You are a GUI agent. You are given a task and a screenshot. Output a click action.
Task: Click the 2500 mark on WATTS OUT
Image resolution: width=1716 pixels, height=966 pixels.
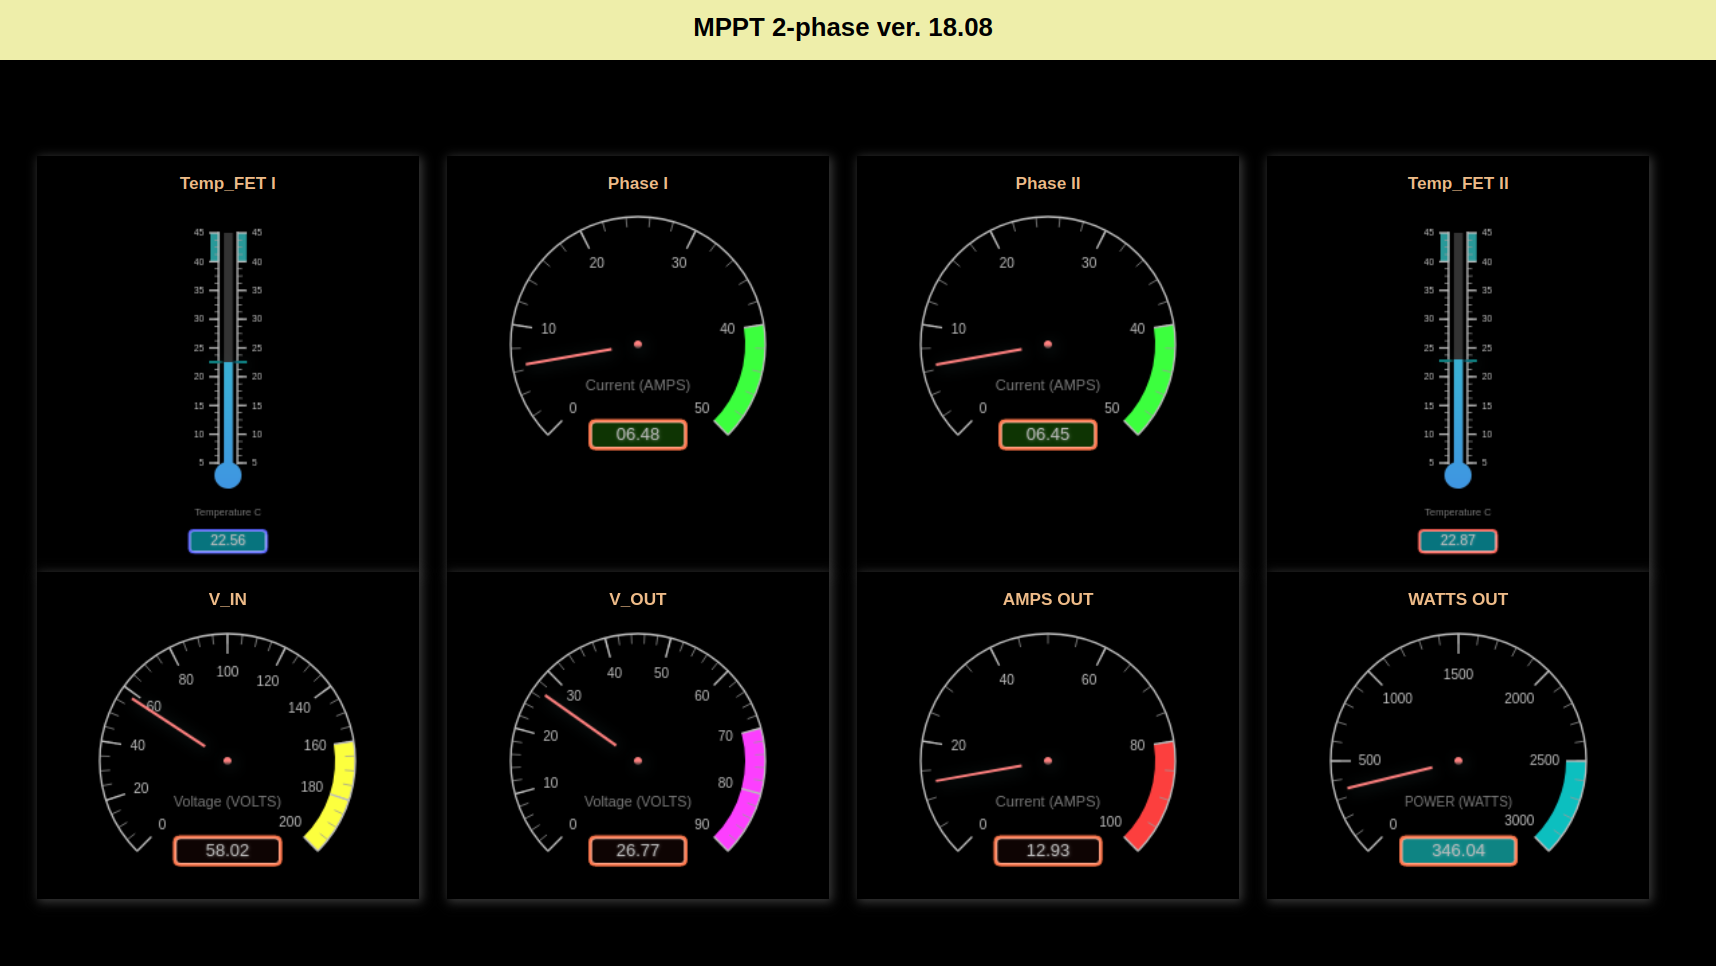click(x=1544, y=760)
